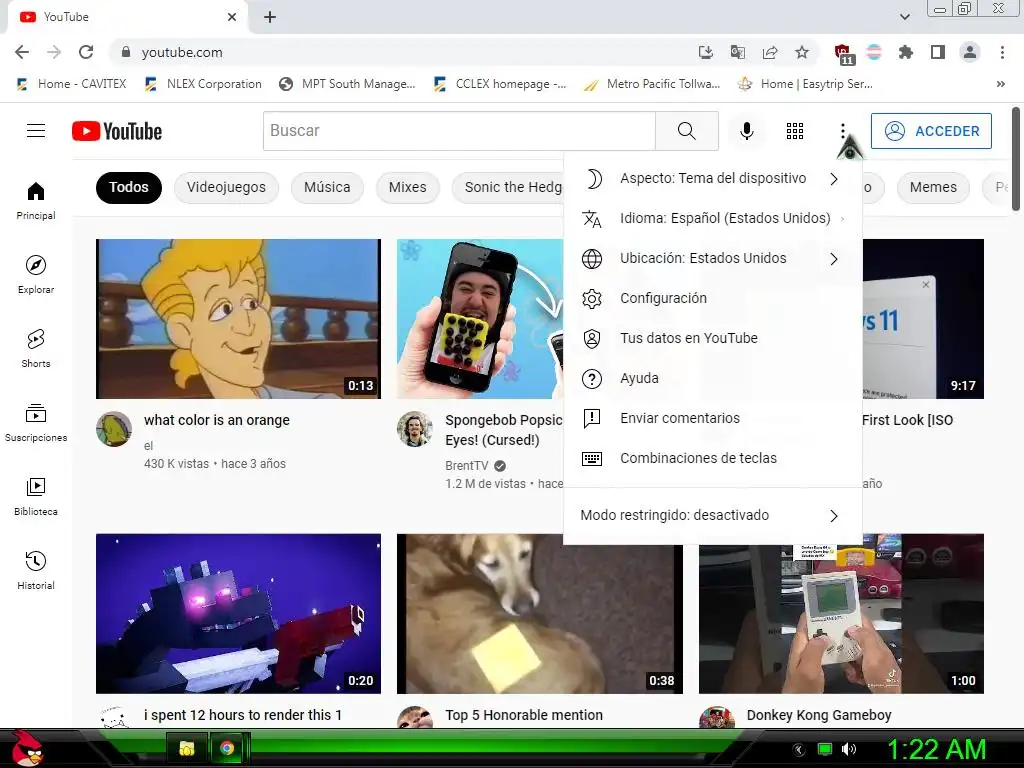Open Donkey Kong Gameboy video thumbnail
Viewport: 1024px width, 768px height.
[x=841, y=613]
